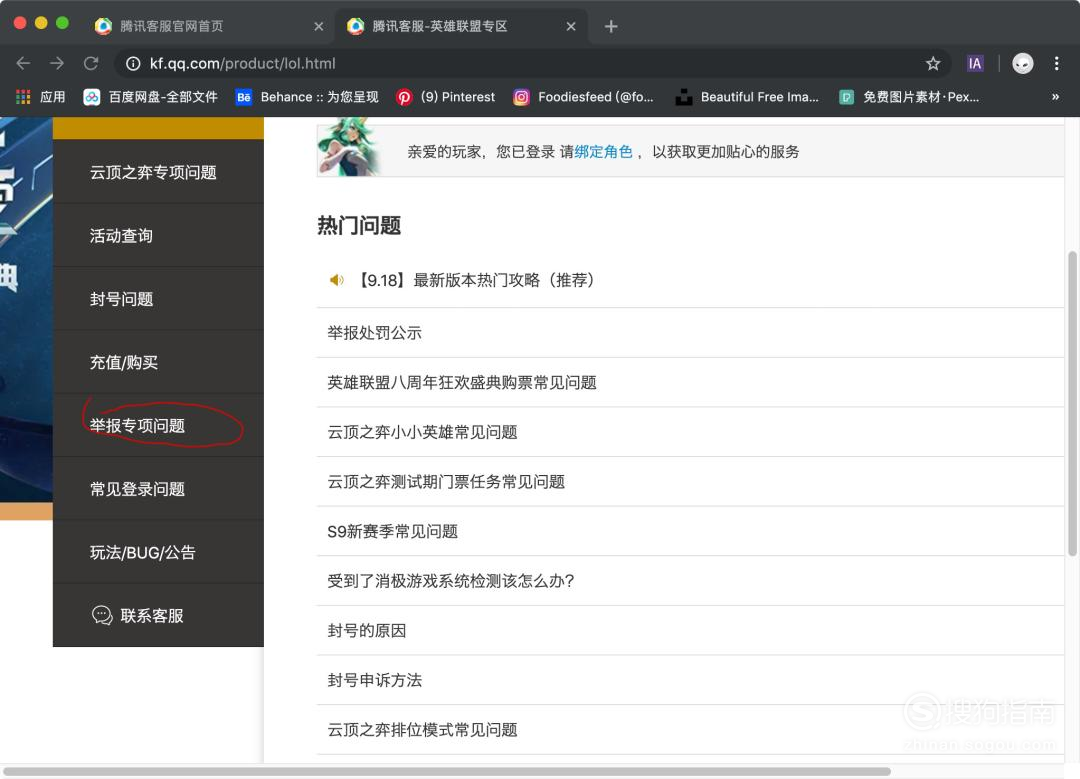Image resolution: width=1080 pixels, height=779 pixels.
Task: Open the Beautiful Free Images bookmark
Action: click(x=747, y=97)
